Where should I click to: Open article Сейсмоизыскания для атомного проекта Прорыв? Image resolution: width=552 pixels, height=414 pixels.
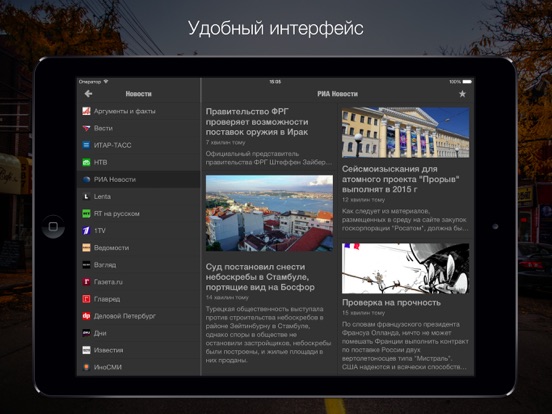tap(401, 179)
